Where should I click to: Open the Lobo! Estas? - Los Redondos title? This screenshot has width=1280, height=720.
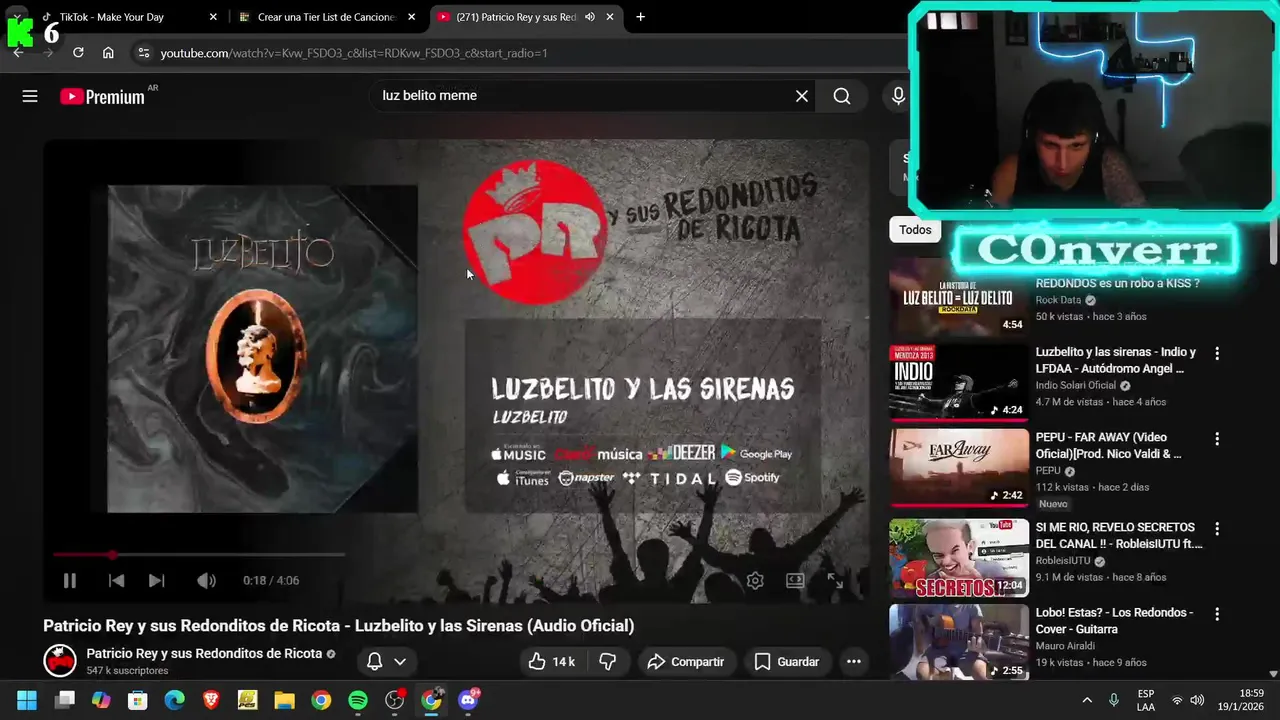tap(1114, 620)
